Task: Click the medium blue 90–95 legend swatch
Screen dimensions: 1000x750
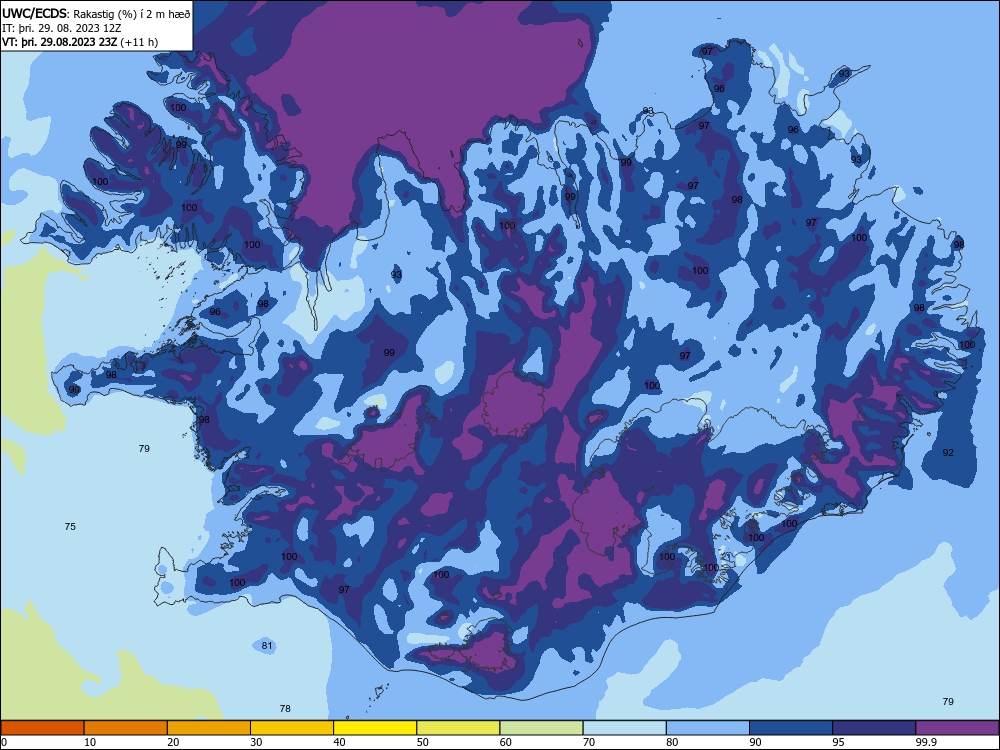Action: pos(791,728)
